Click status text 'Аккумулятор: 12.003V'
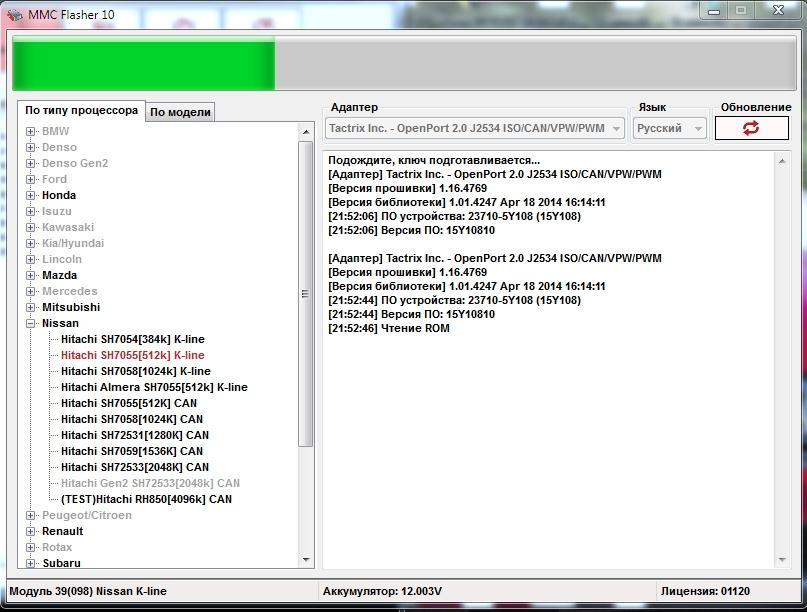 pyautogui.click(x=382, y=591)
